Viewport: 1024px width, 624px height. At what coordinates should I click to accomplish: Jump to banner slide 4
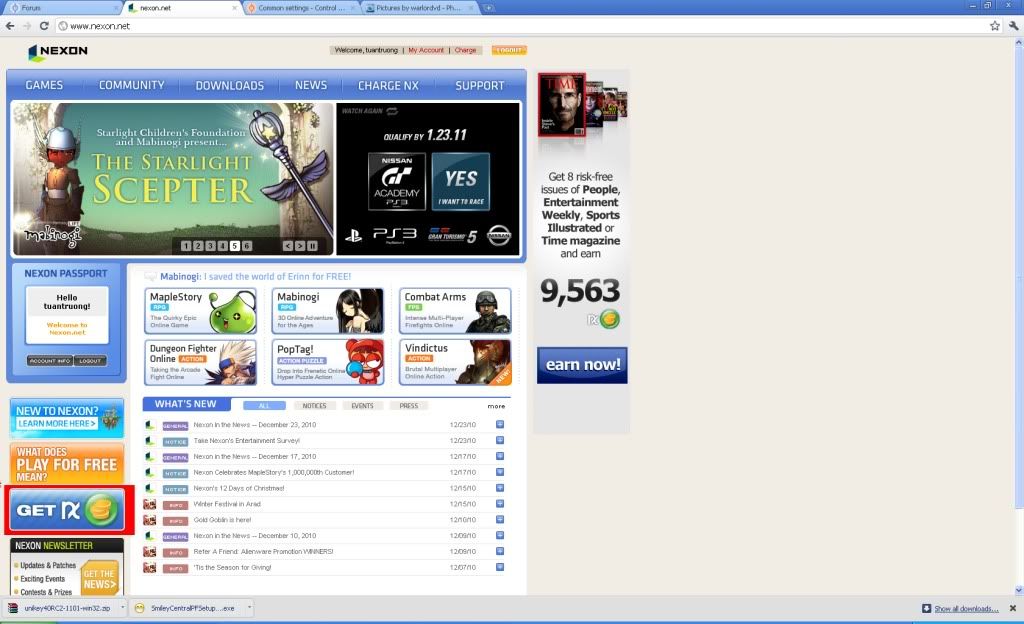tap(223, 246)
